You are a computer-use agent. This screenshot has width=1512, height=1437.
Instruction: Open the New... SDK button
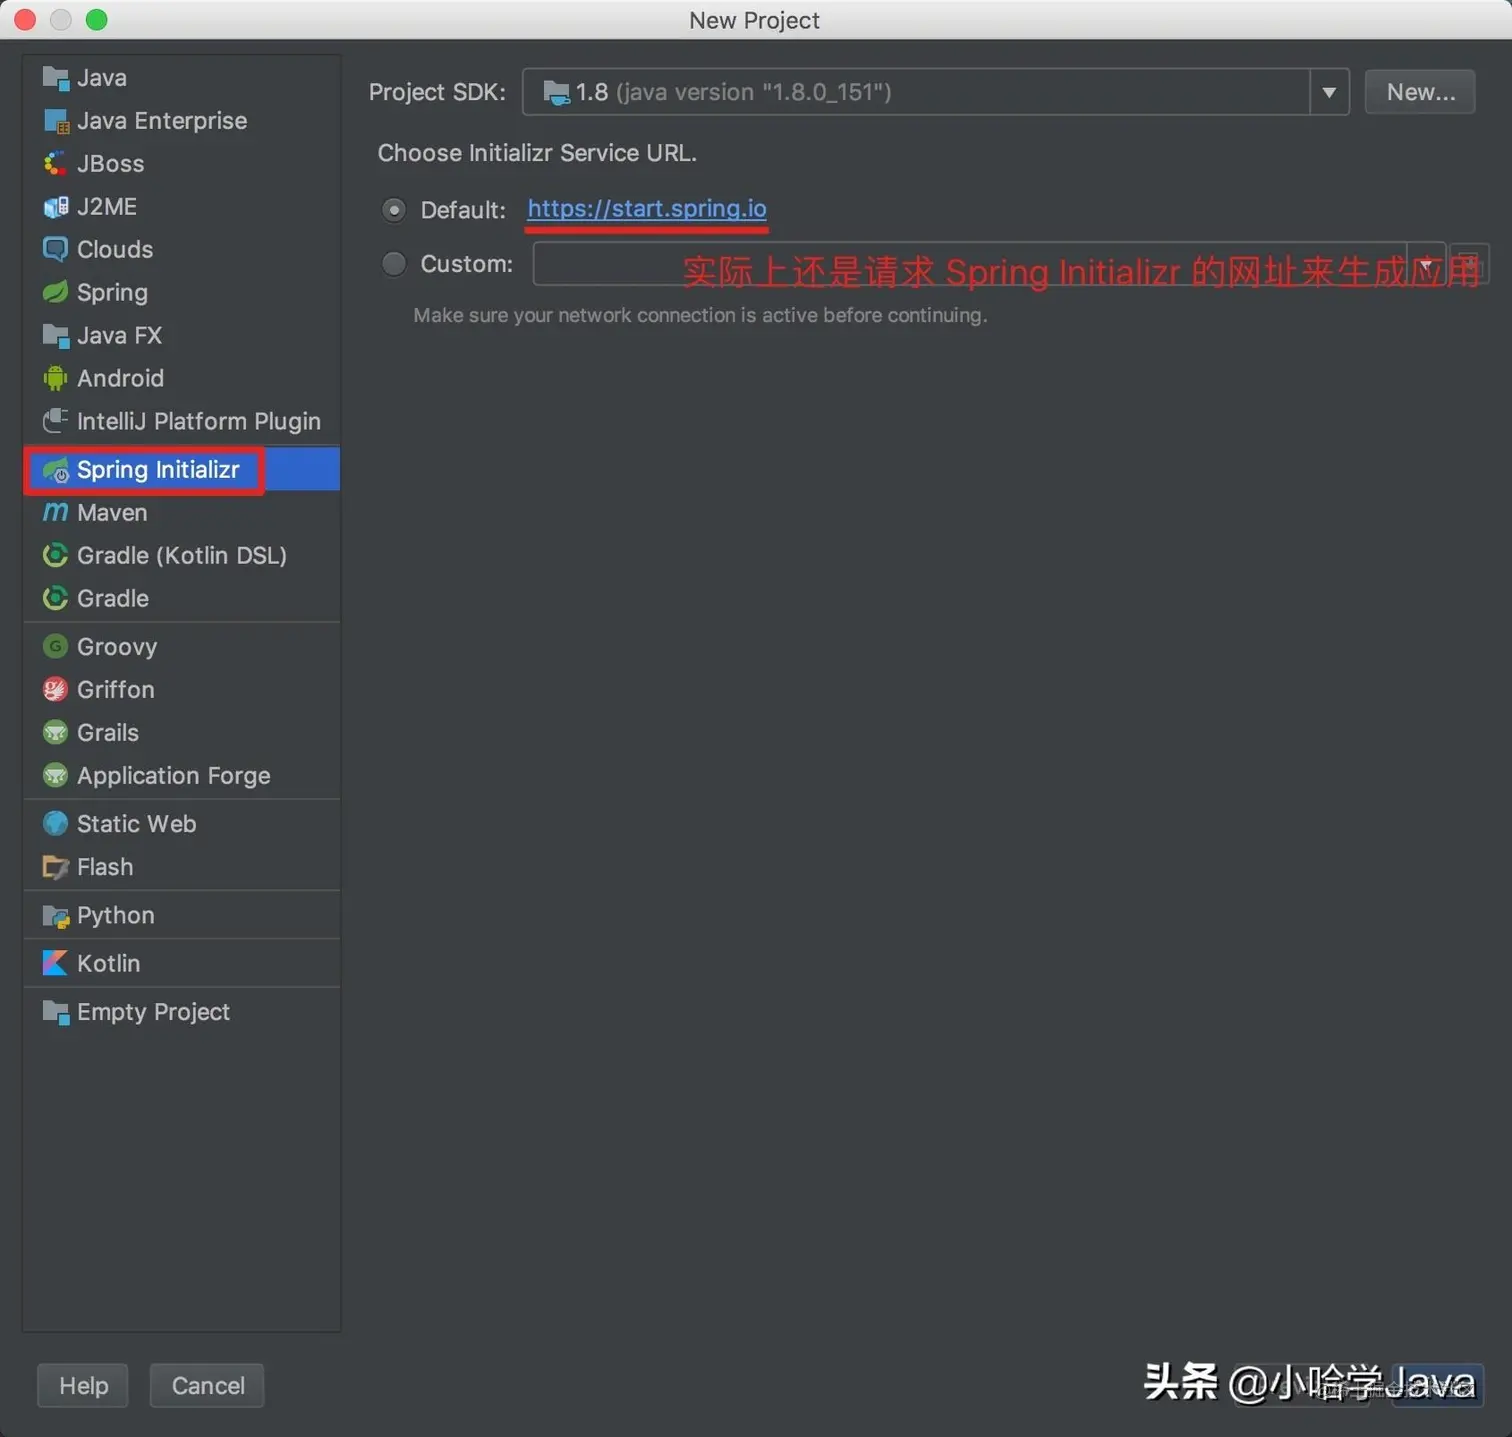(1420, 92)
